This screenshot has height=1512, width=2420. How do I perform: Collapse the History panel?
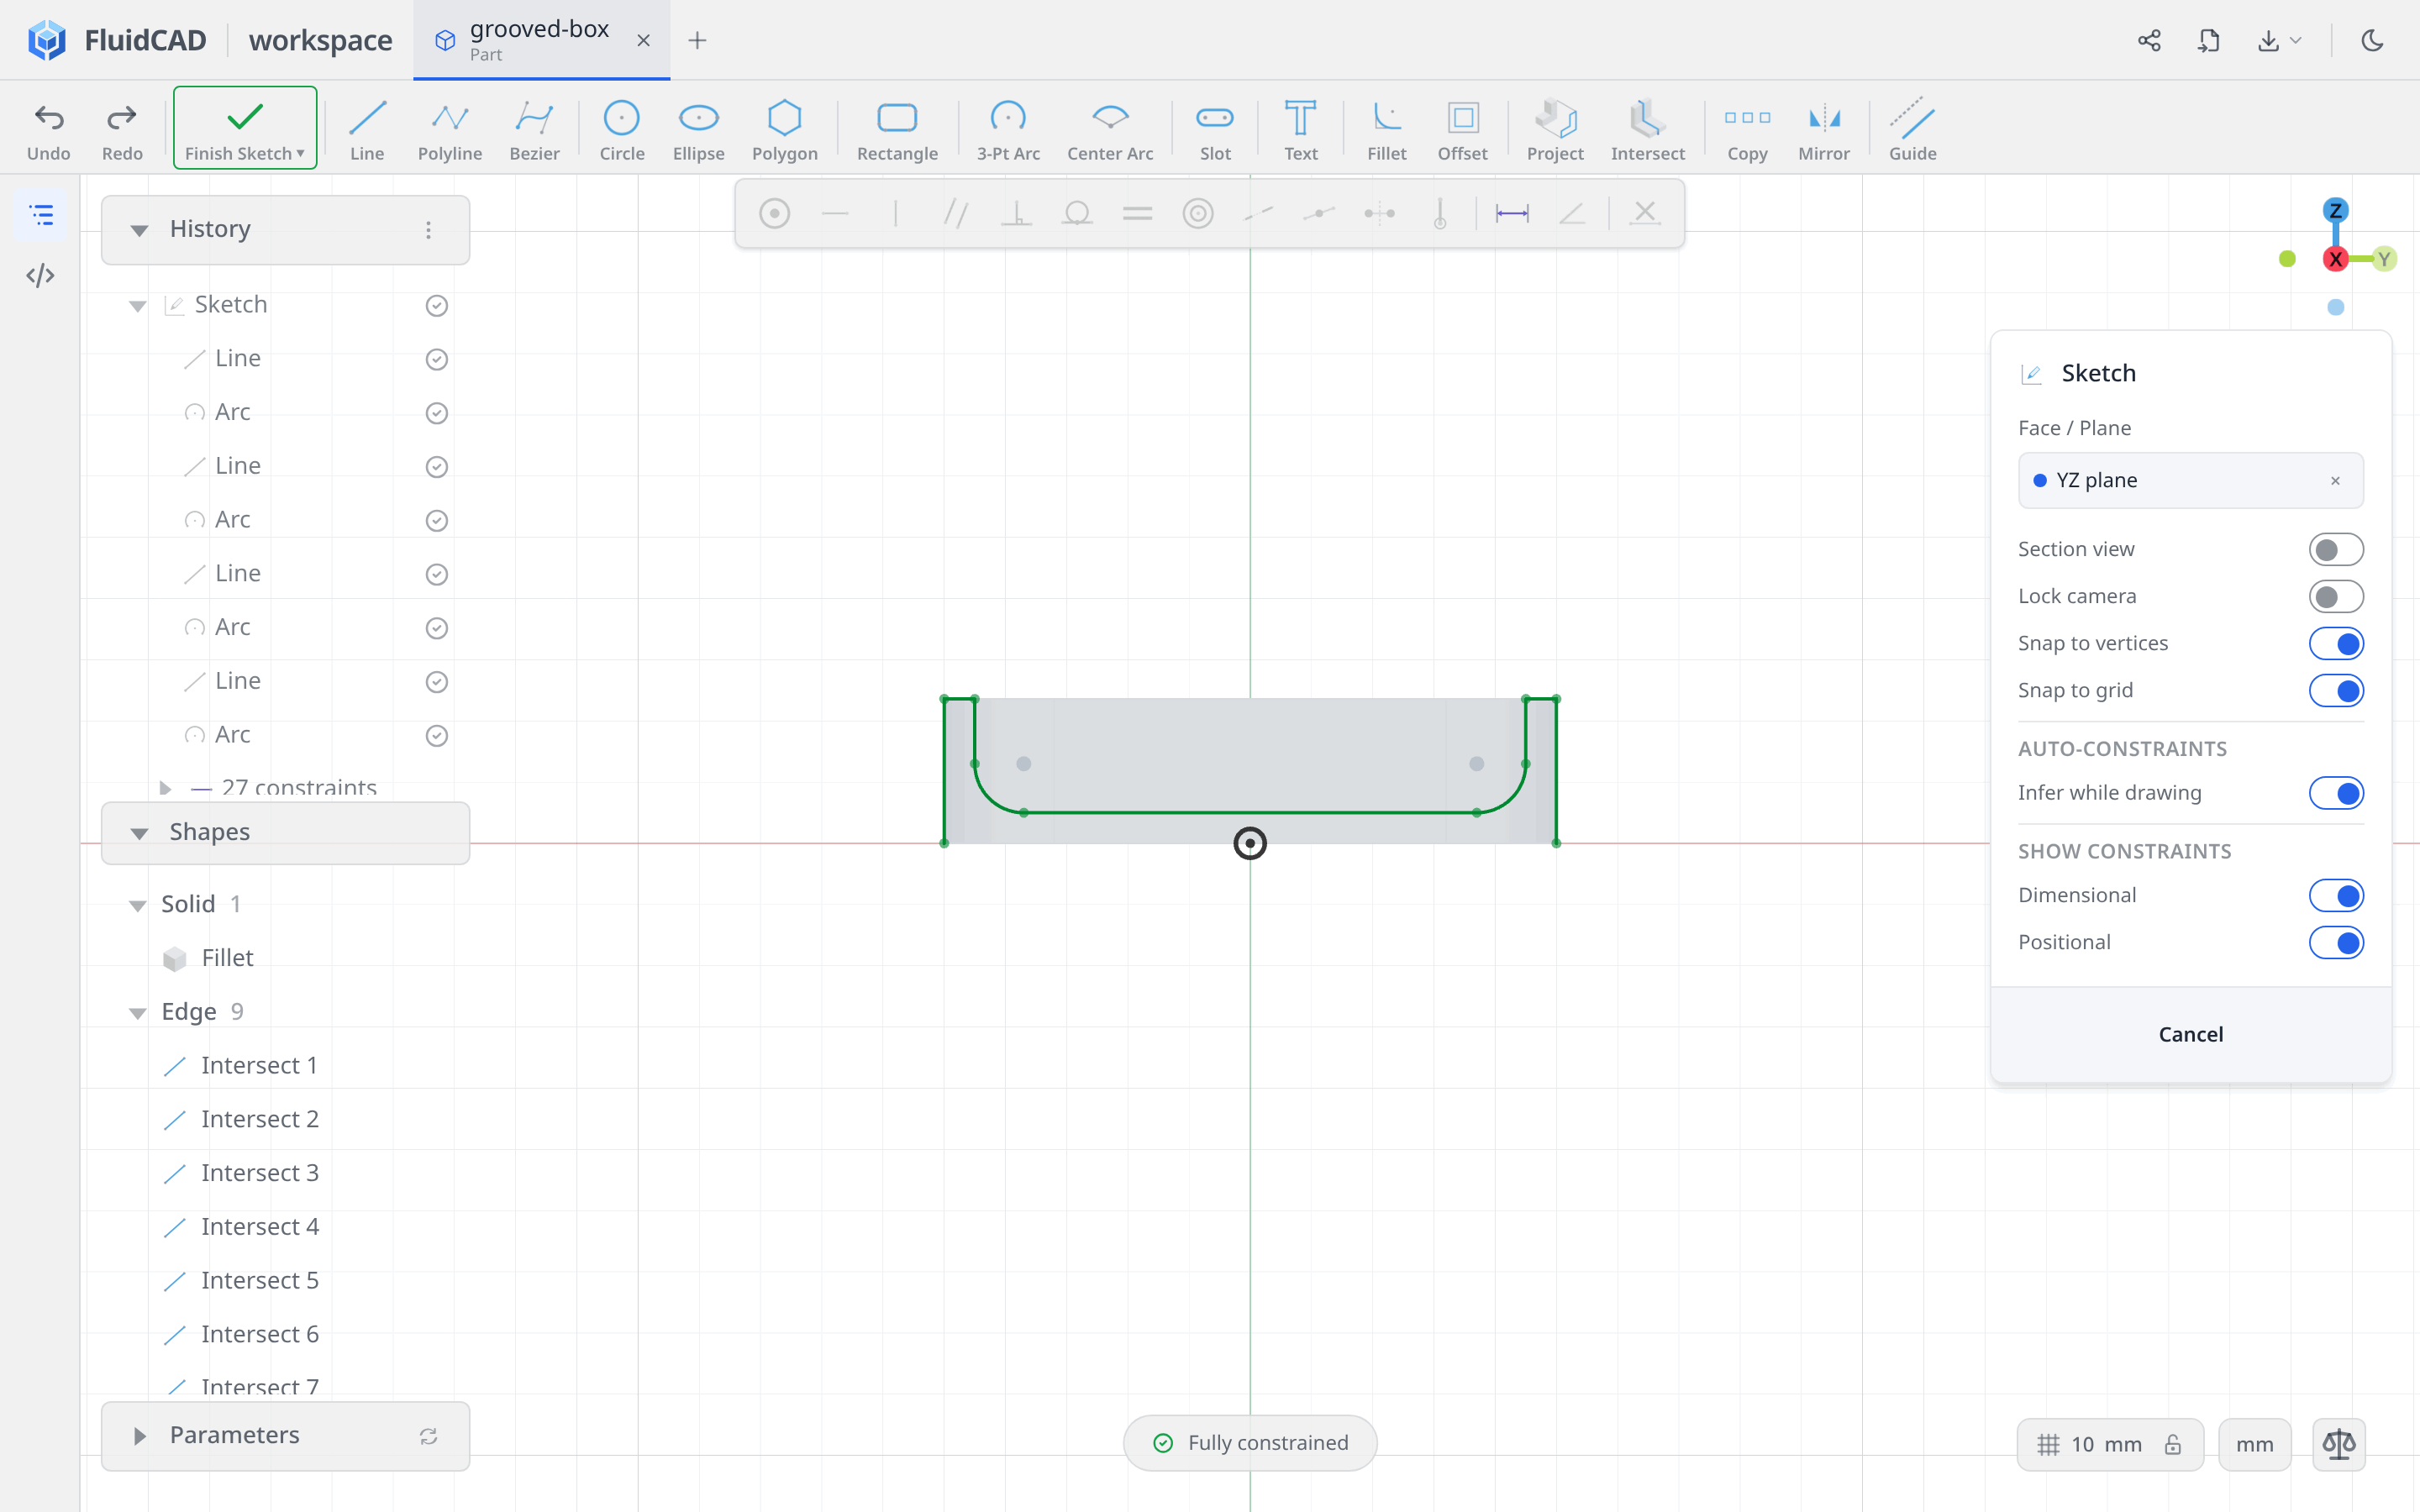139,230
